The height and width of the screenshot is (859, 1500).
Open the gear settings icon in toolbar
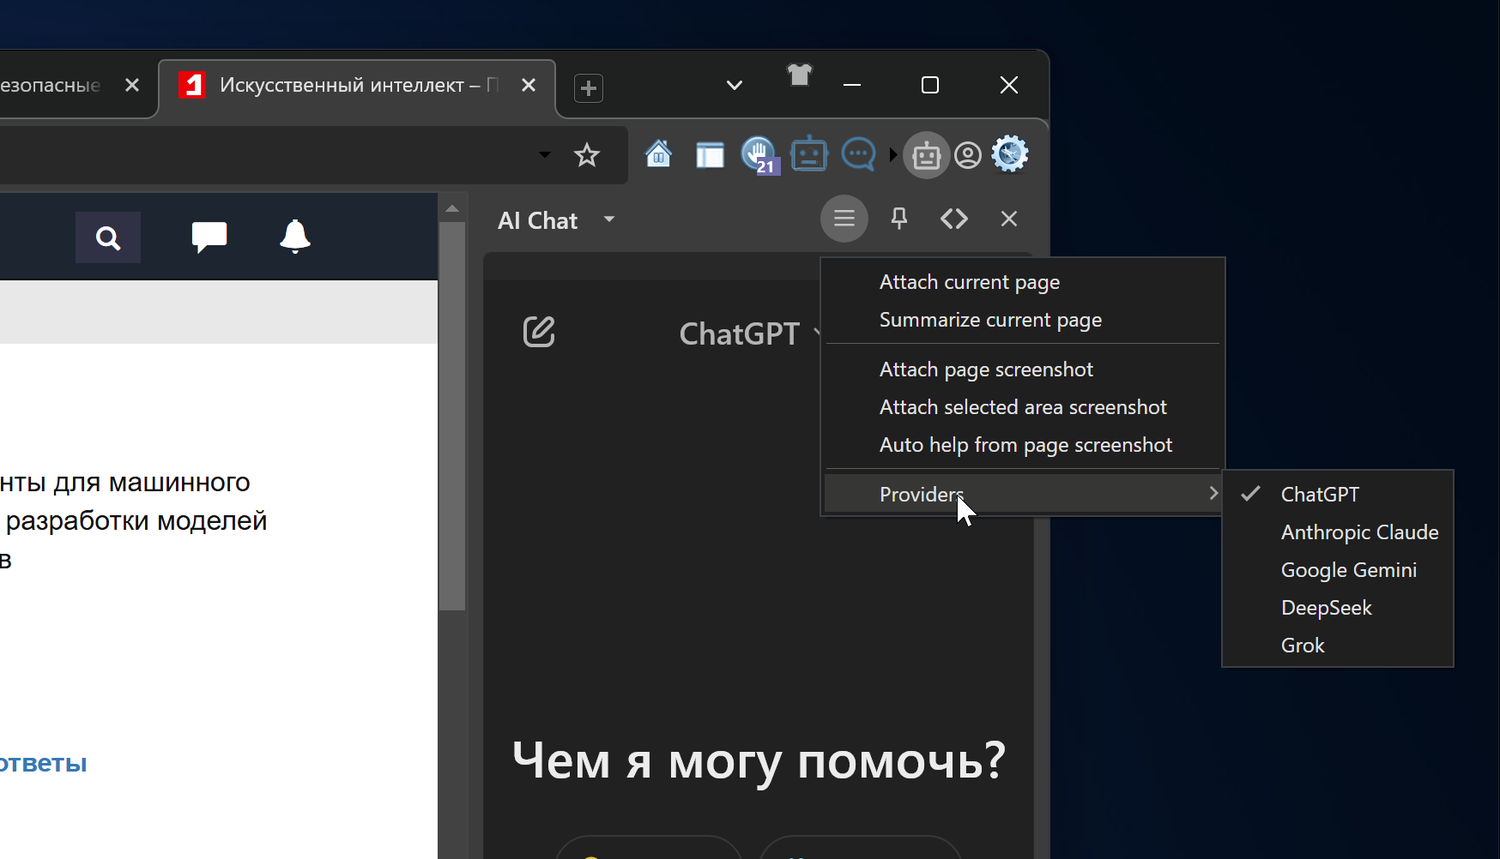coord(1010,154)
